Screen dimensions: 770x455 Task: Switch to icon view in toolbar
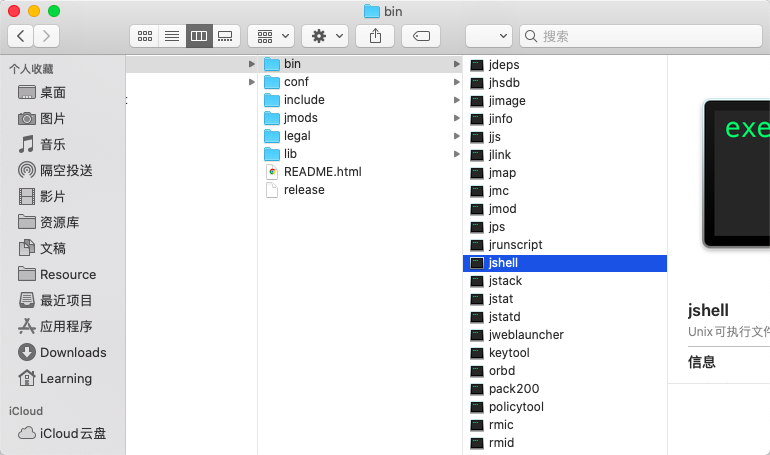coord(144,36)
